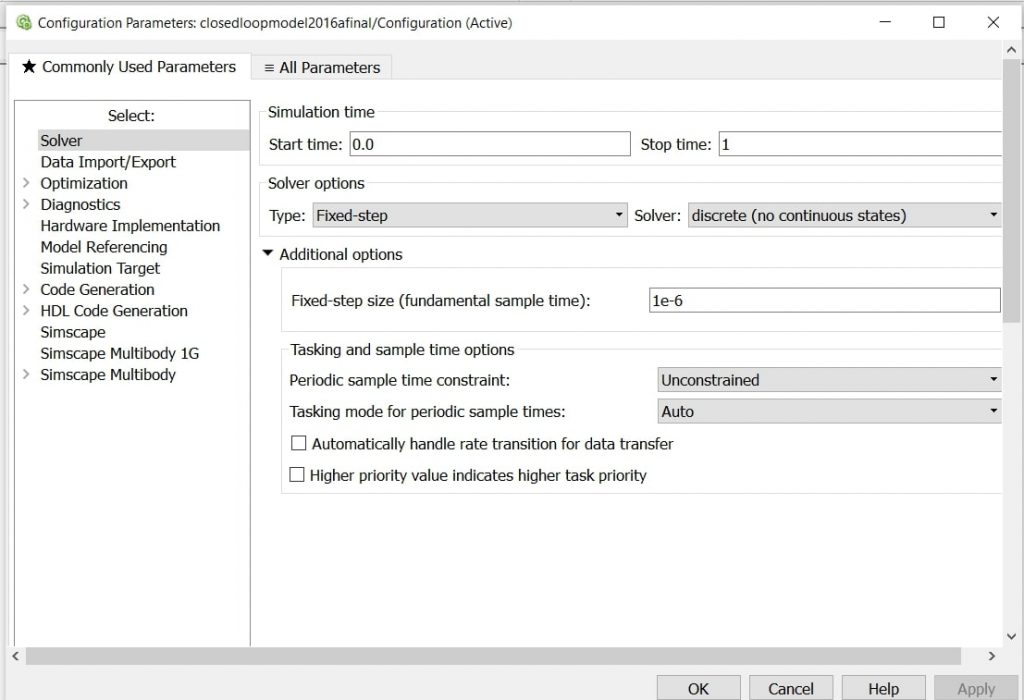Viewport: 1024px width, 700px height.
Task: Select Simscape Multibody 1G category
Action: click(x=120, y=353)
